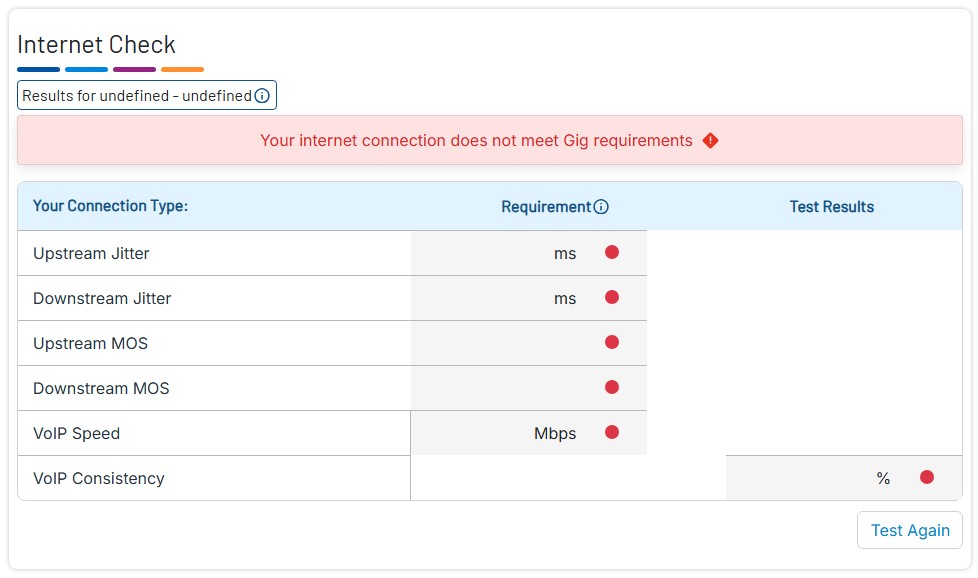Click the red status dot for VoIP Consistency
This screenshot has height=578, width=978.
pyautogui.click(x=926, y=477)
